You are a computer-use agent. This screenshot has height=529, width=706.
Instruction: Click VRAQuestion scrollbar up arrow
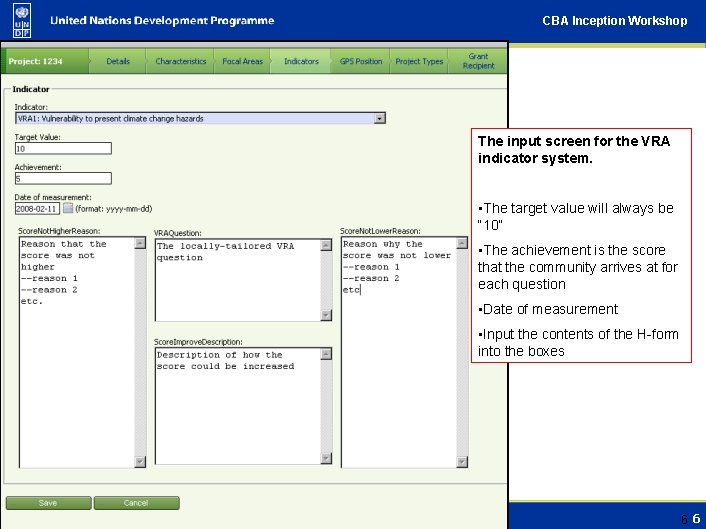coord(326,245)
